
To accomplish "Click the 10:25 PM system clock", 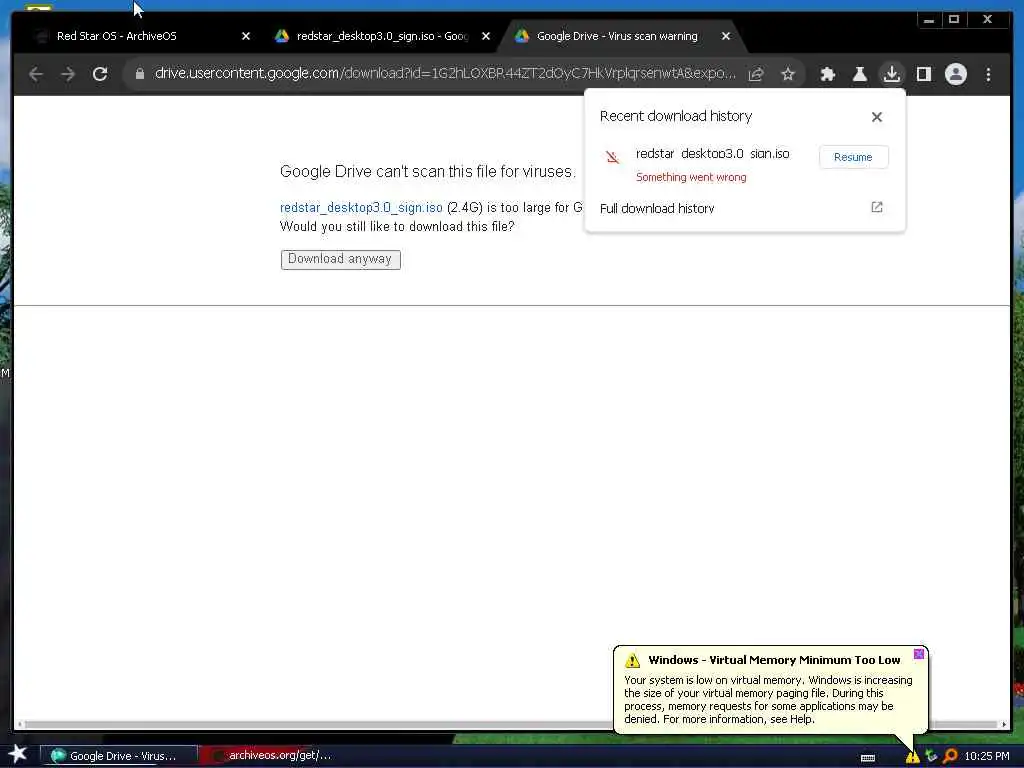I will pyautogui.click(x=987, y=756).
